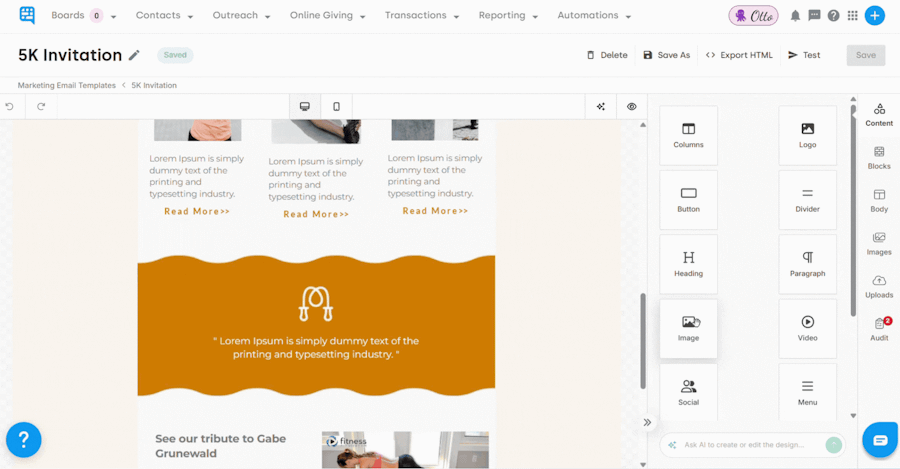The image size is (900, 469).
Task: Open the Blocks sidebar tab
Action: tap(879, 158)
